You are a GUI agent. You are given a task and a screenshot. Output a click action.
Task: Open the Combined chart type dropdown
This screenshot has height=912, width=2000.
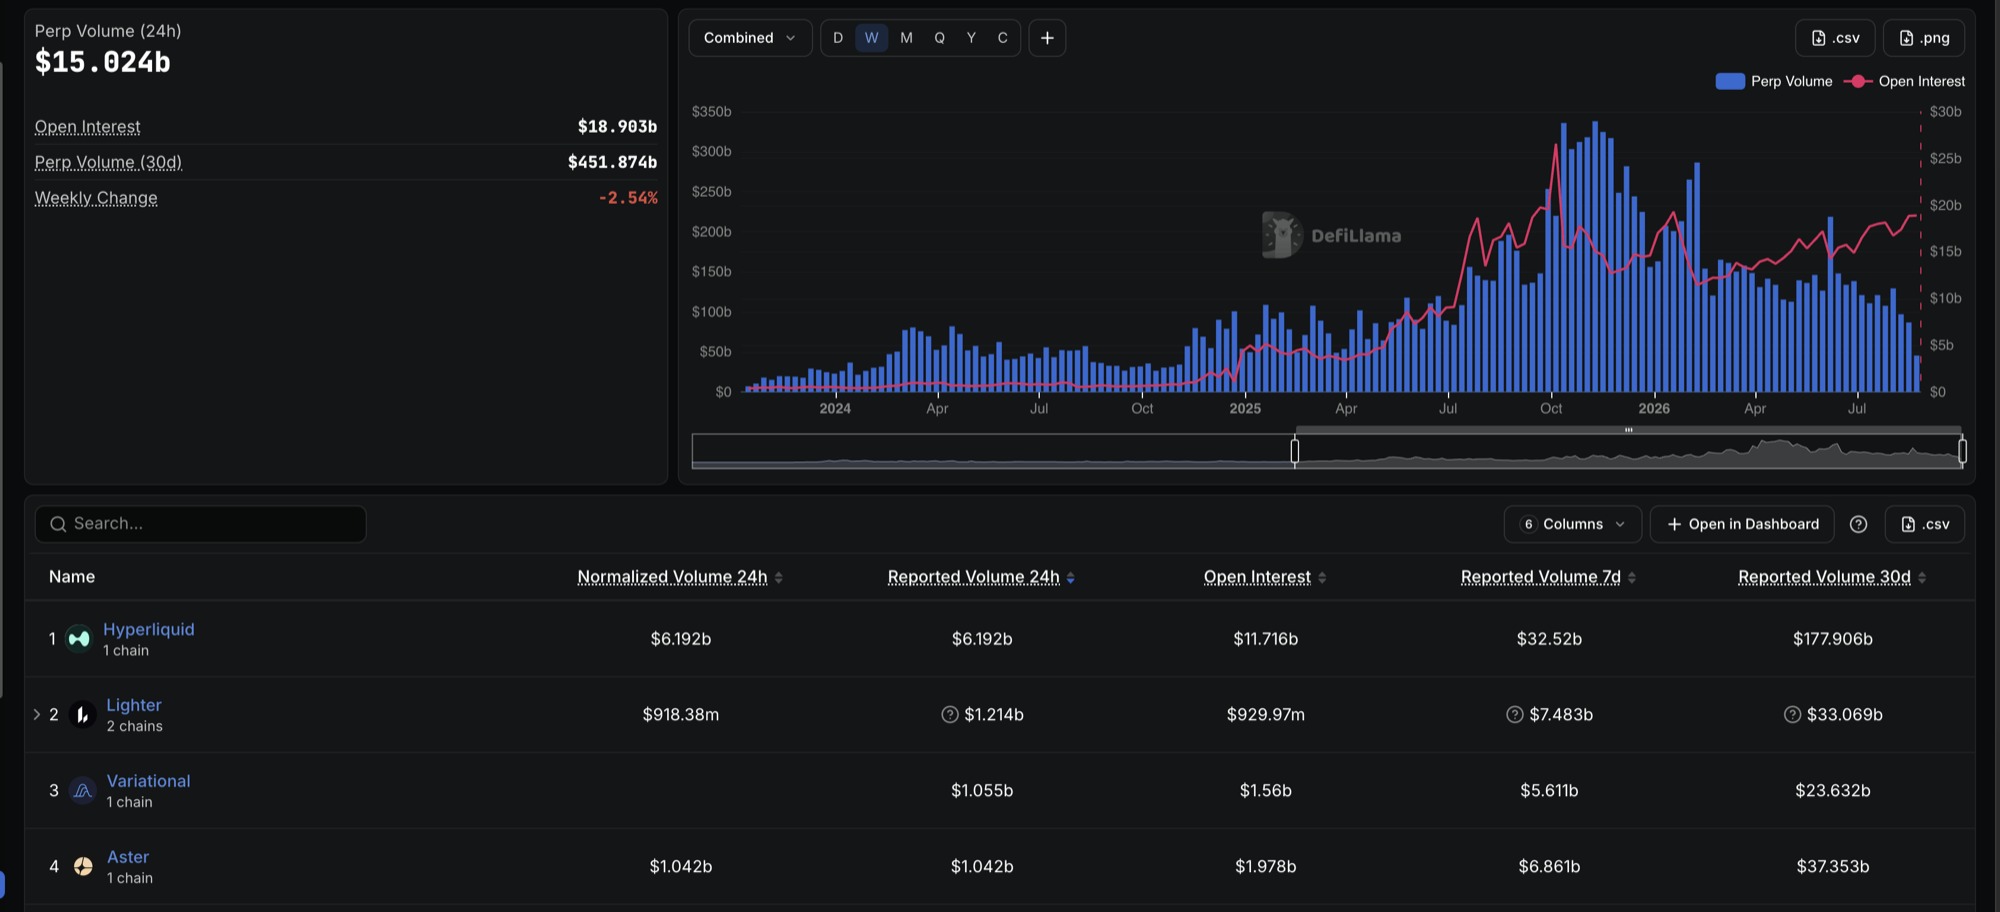[750, 38]
